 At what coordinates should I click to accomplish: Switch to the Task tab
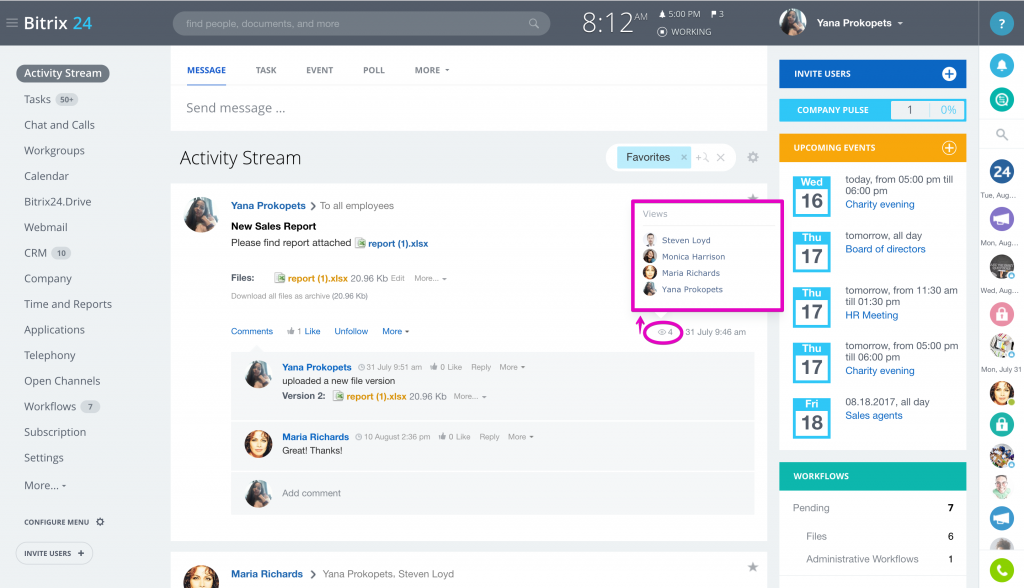(x=266, y=70)
